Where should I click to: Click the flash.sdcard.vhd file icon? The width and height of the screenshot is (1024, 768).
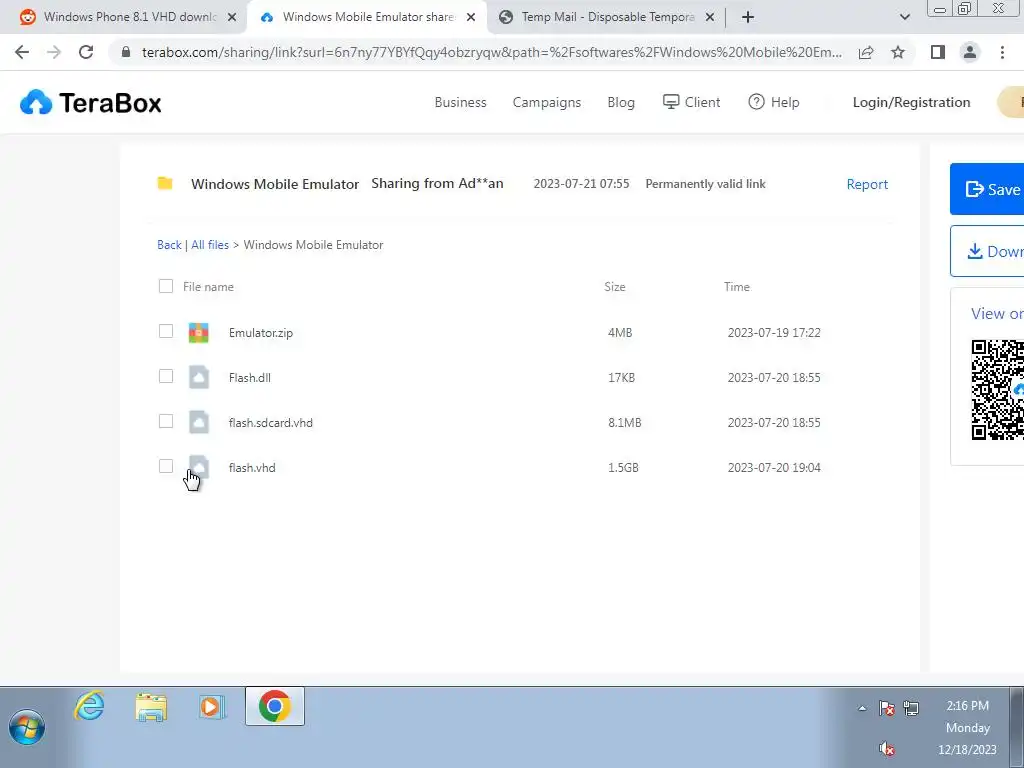tap(199, 423)
